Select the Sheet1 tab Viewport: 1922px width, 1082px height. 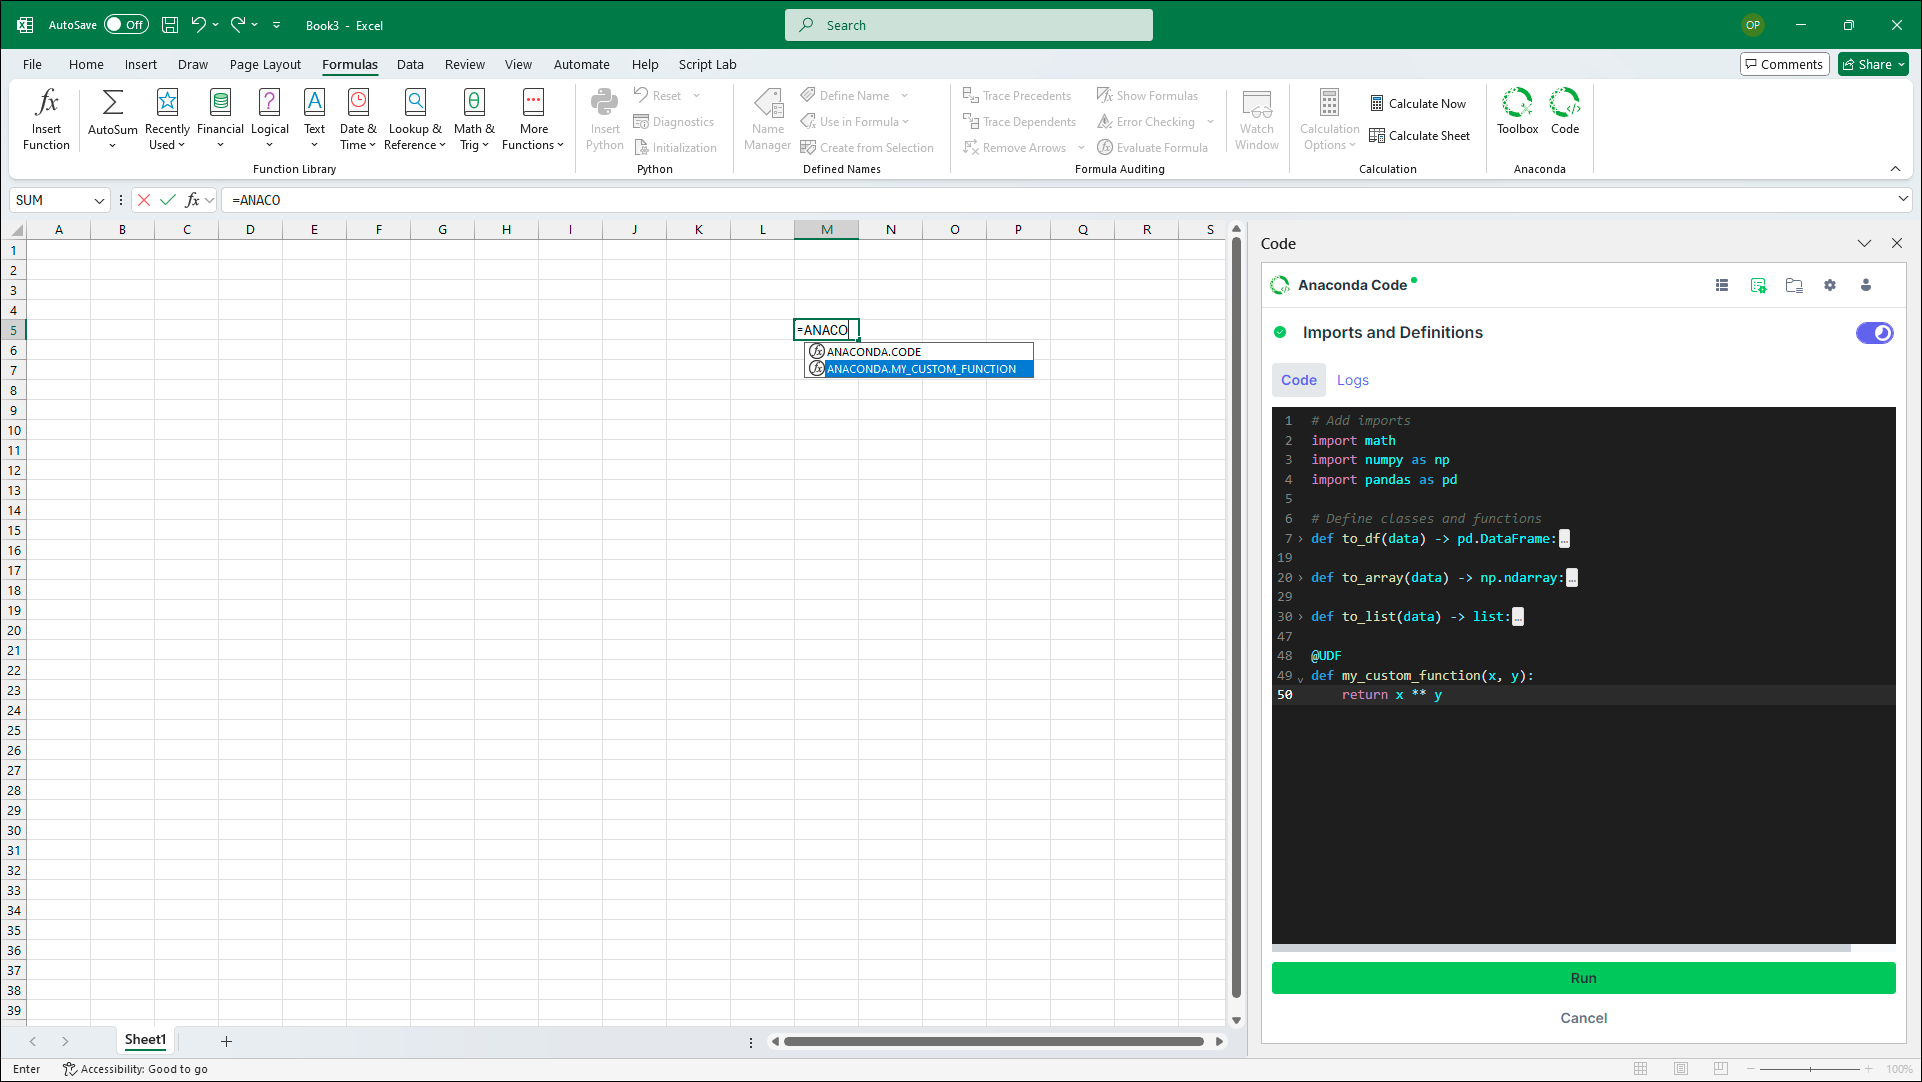tap(145, 1040)
